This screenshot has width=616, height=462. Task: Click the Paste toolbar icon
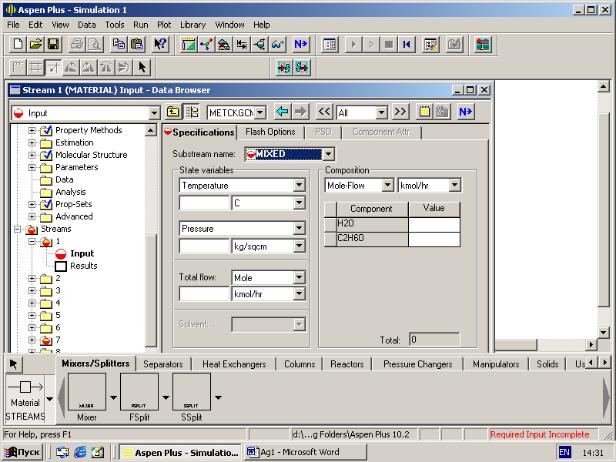136,44
